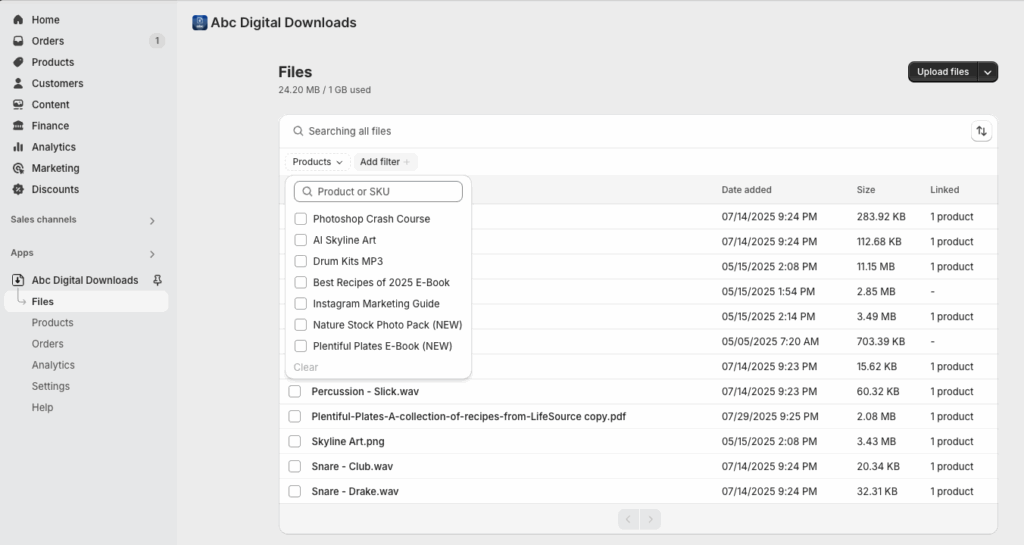Click the Analytics bar chart icon
Viewport: 1024px width, 545px height.
(x=18, y=147)
